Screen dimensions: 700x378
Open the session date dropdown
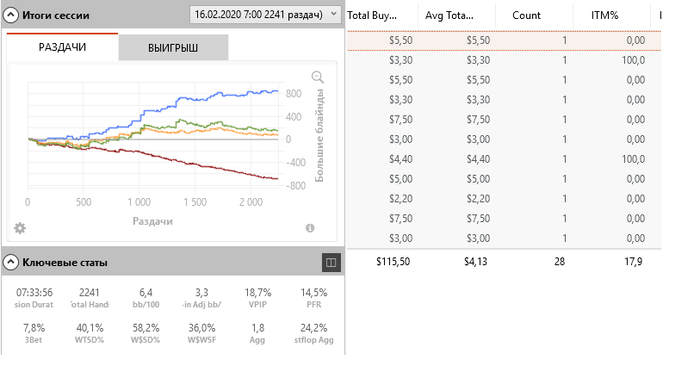tap(265, 15)
